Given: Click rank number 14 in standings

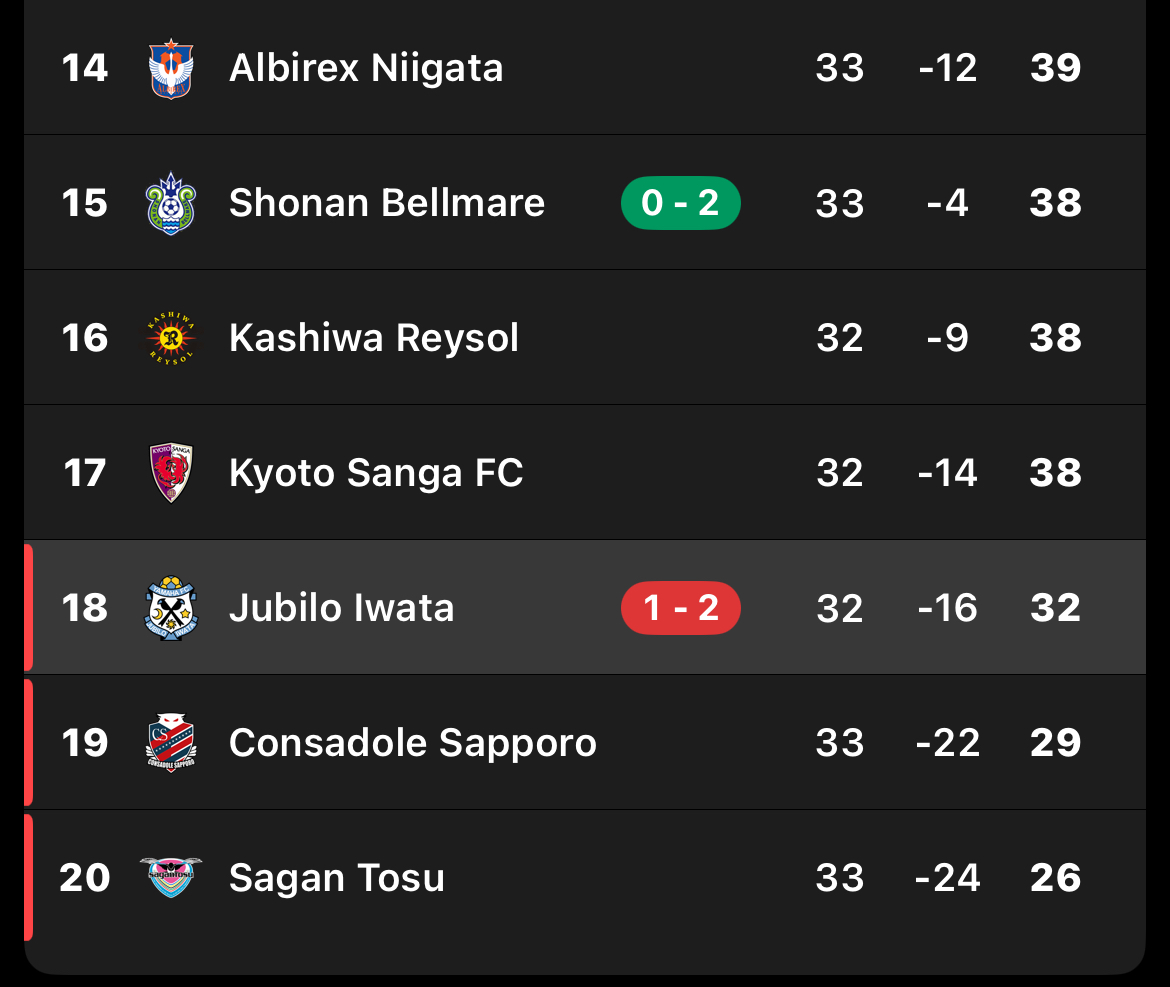Looking at the screenshot, I should tap(85, 69).
